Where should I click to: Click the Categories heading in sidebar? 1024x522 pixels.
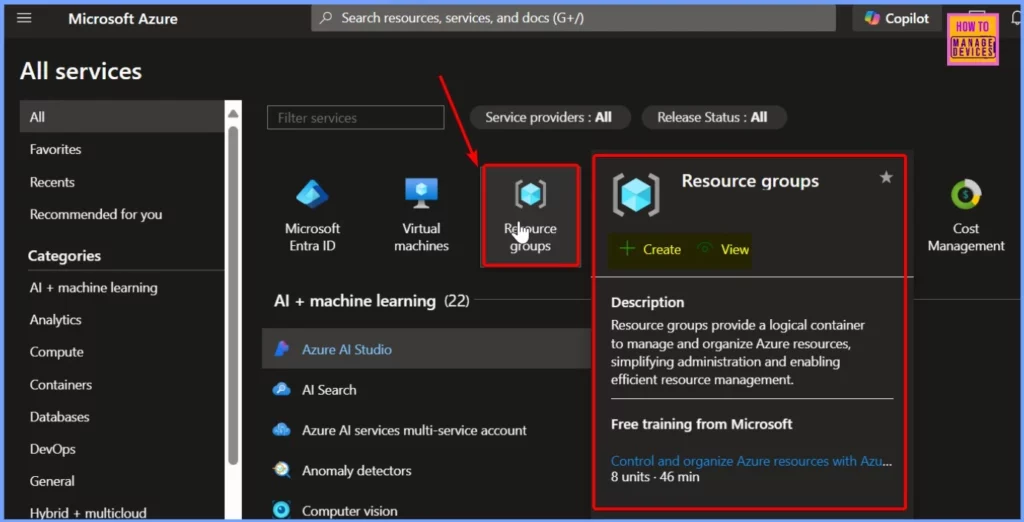[x=64, y=256]
